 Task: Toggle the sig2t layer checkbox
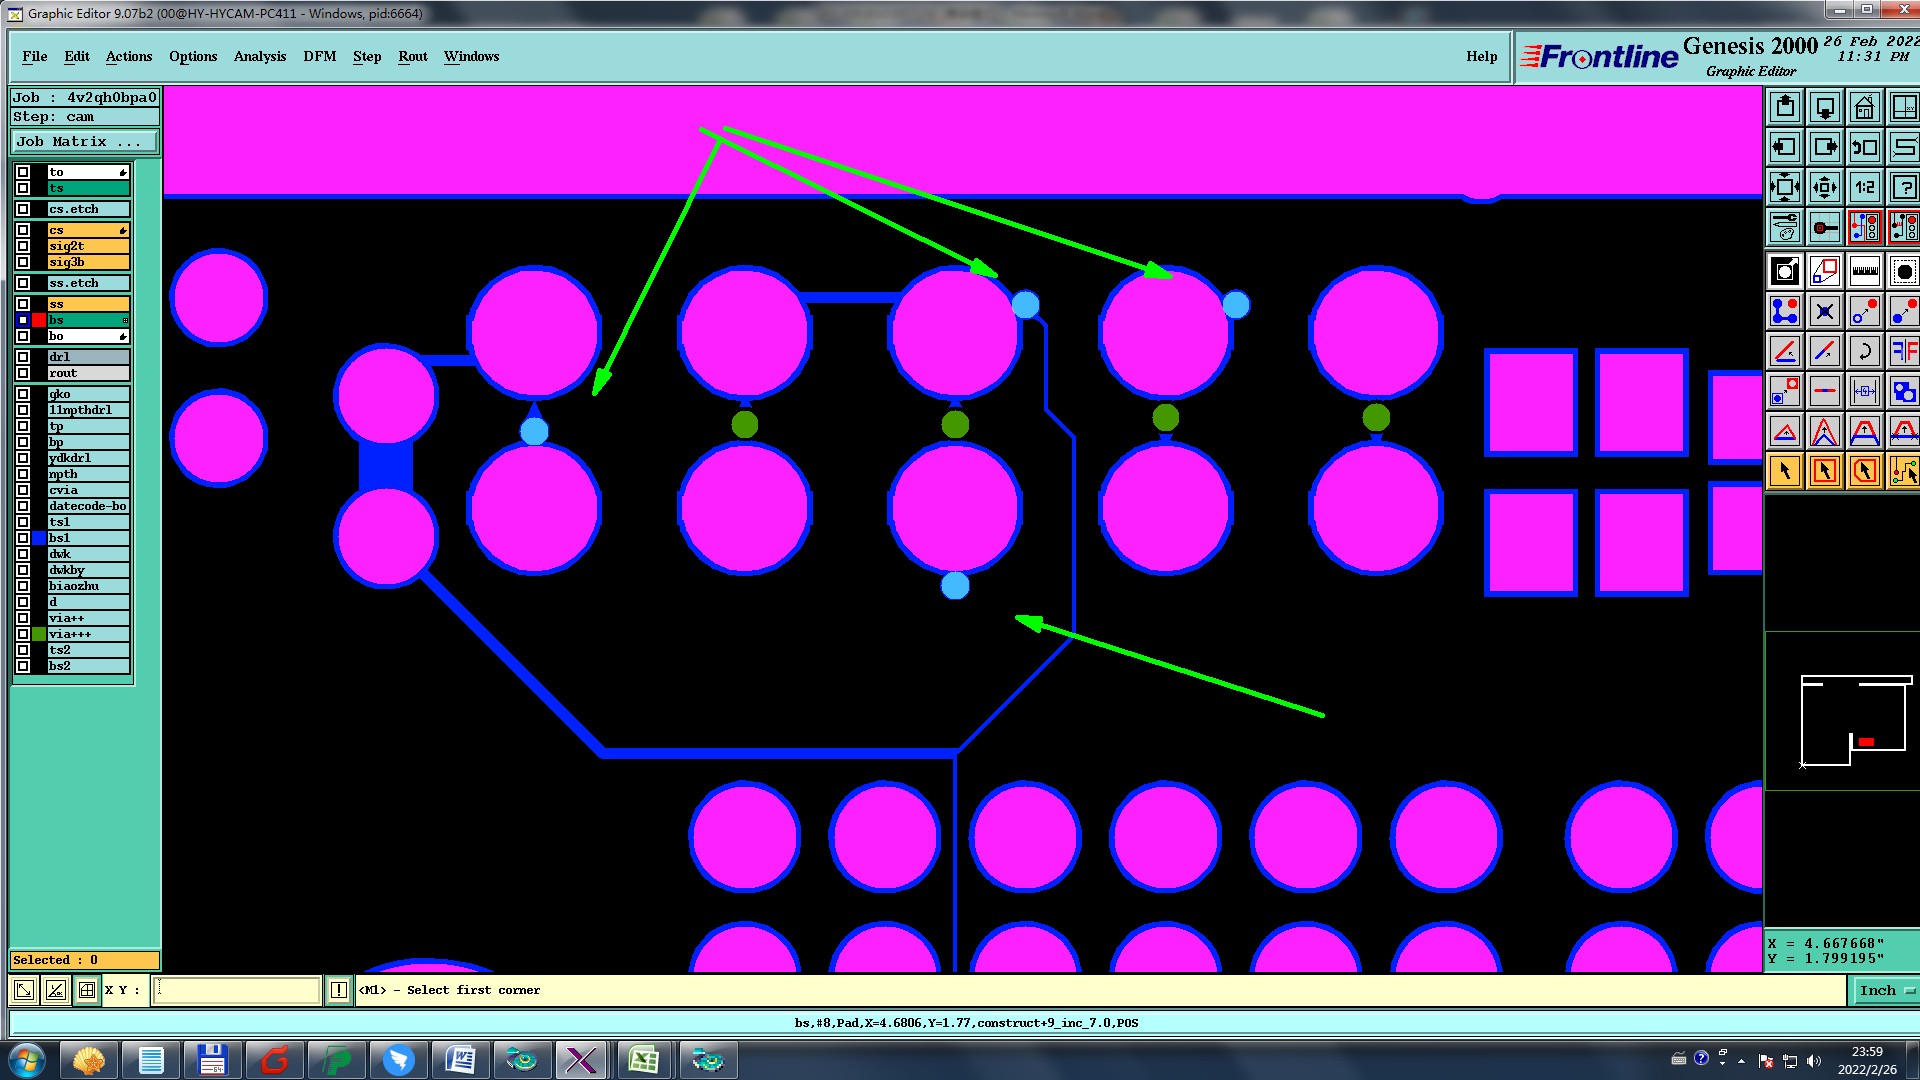coord(23,246)
